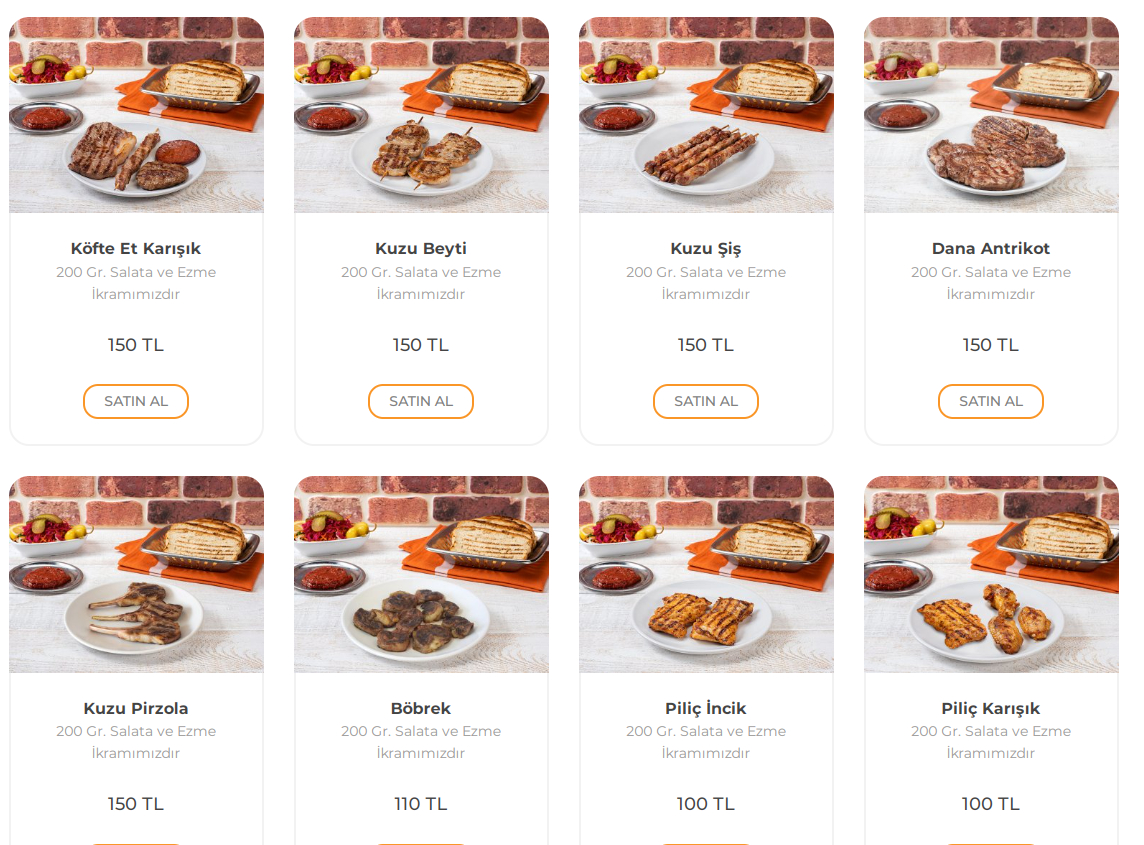
Task: Click SATIN AL for Kuzu Şiş
Action: coord(706,401)
